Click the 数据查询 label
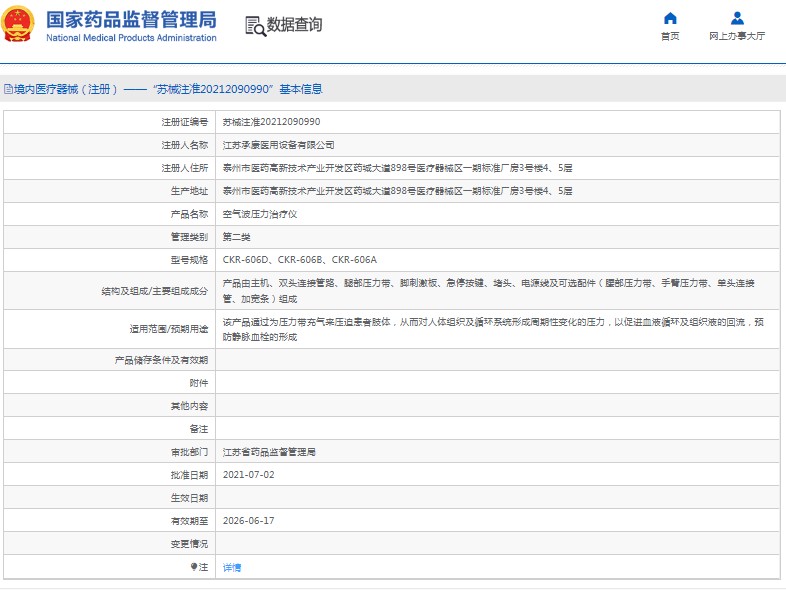Screen dimensions: 786x590 pyautogui.click(x=294, y=25)
